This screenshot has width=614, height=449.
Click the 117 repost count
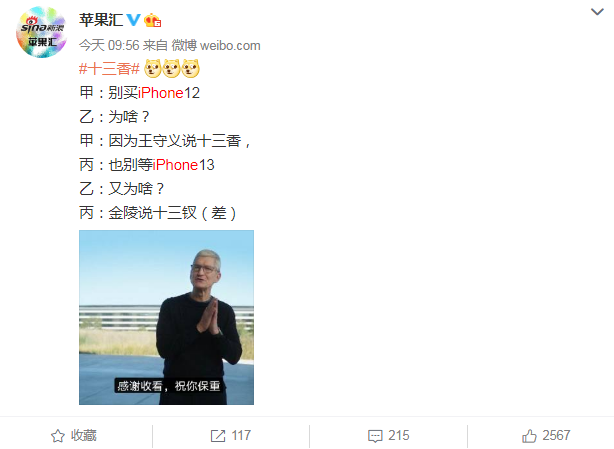click(241, 436)
